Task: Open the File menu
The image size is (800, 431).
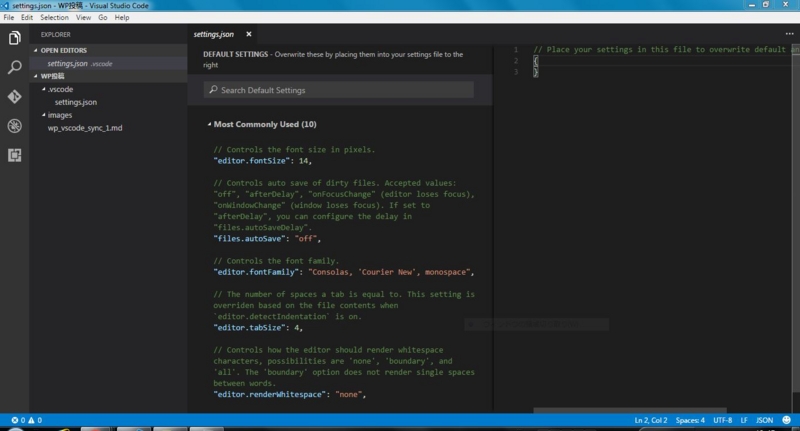Action: pos(9,17)
